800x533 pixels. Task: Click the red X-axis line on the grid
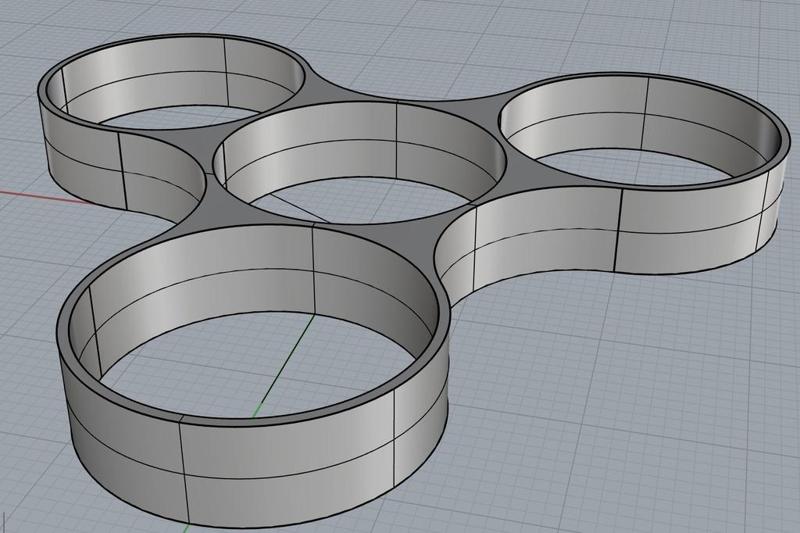(x=46, y=197)
